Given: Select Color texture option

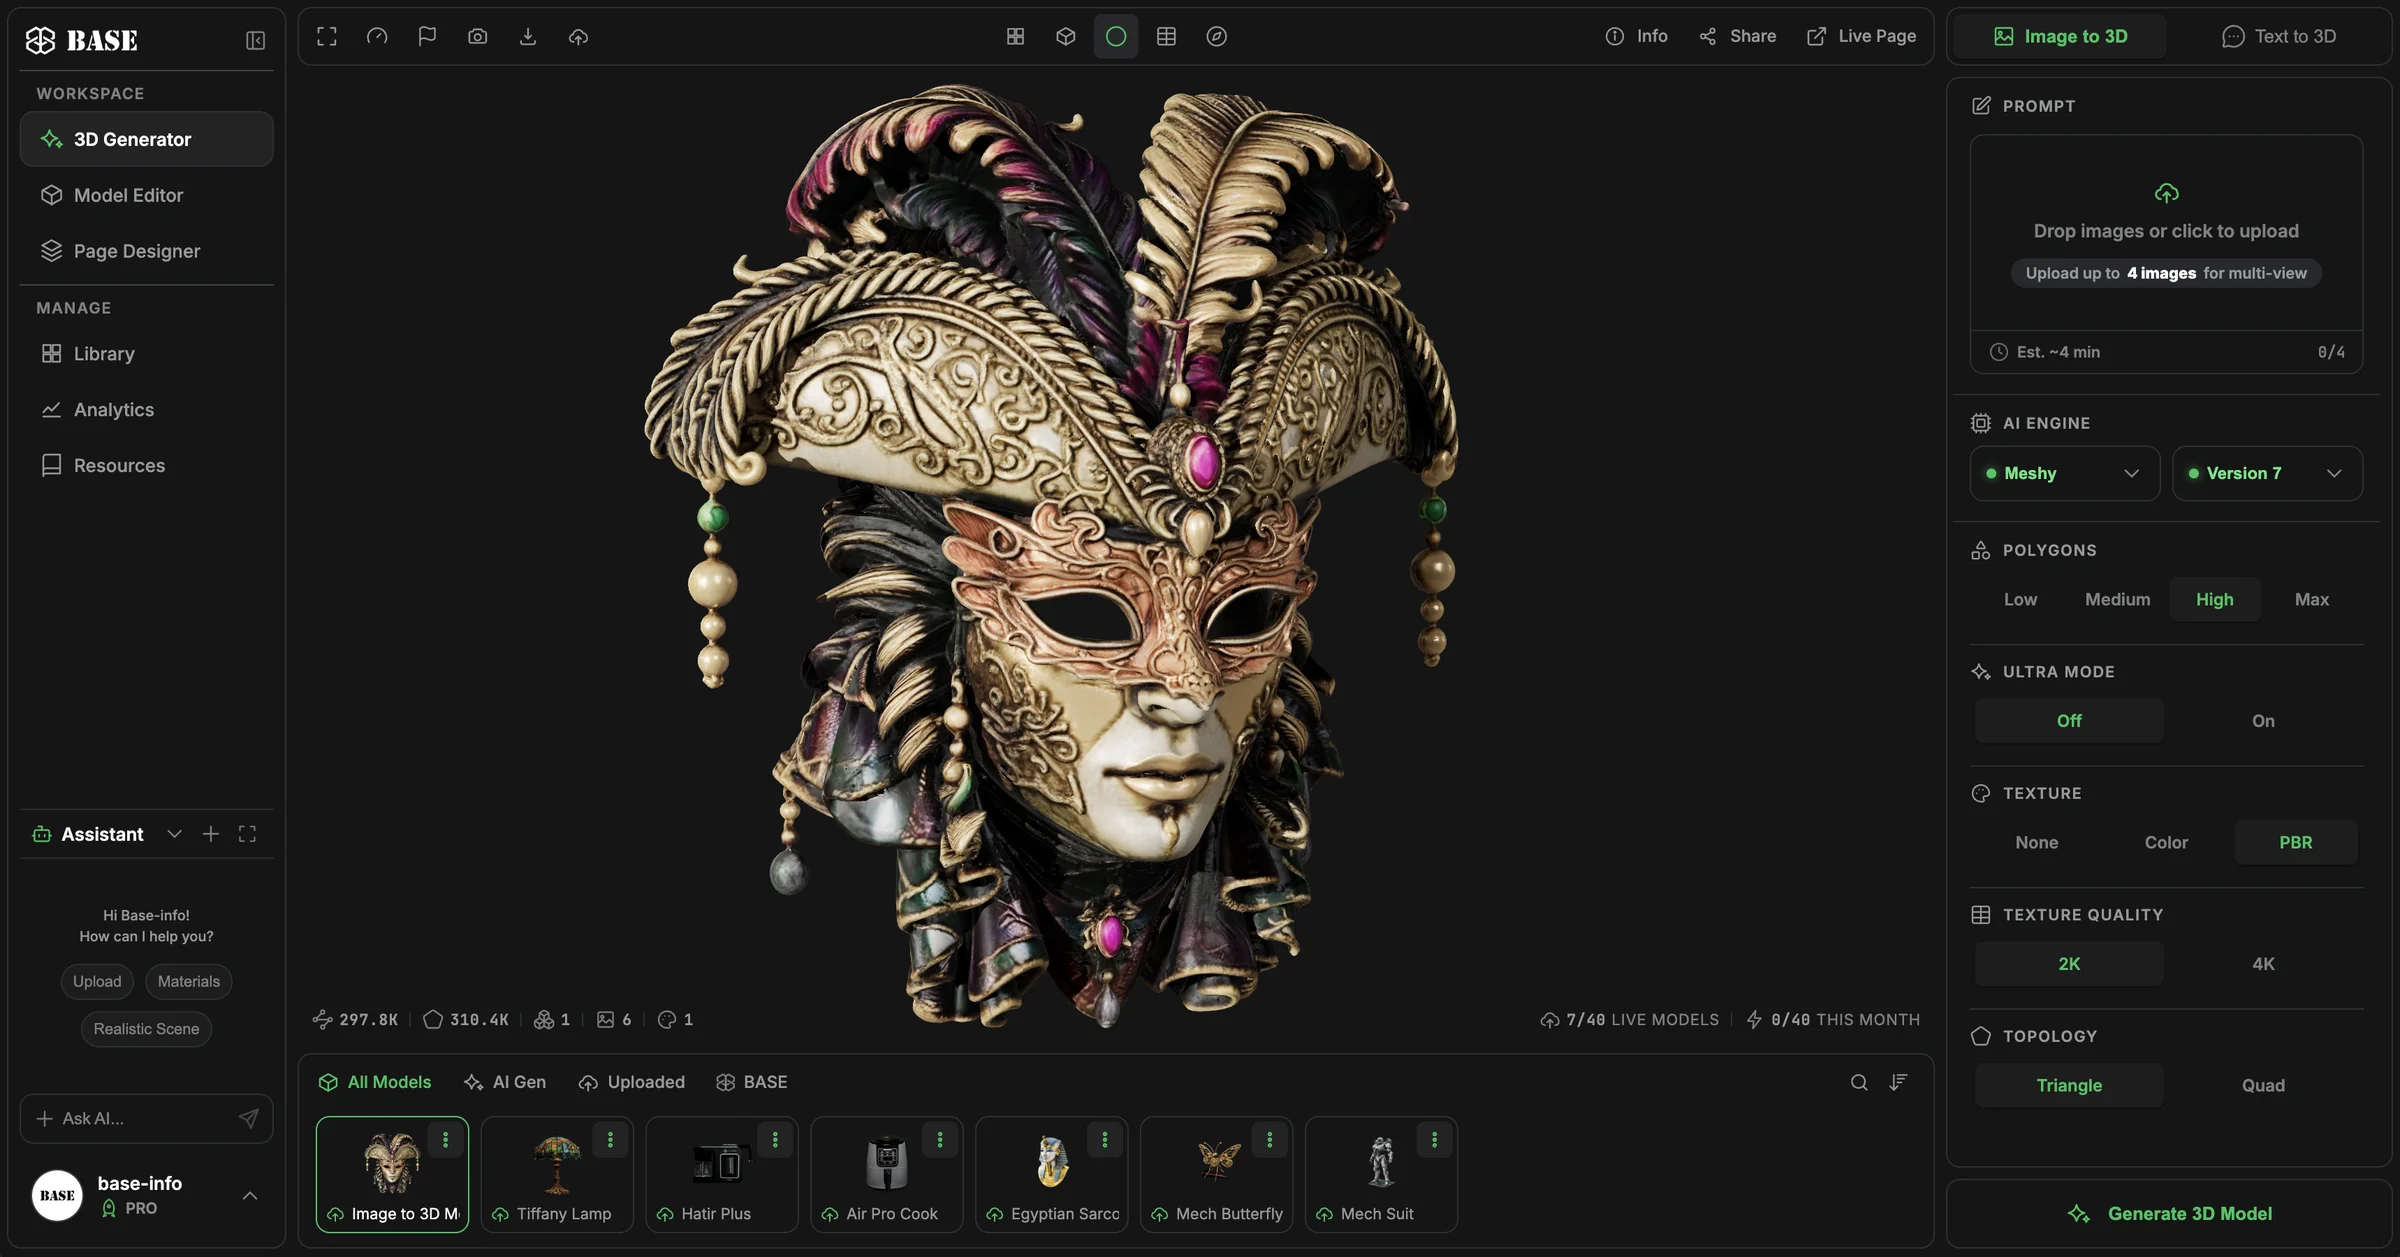Looking at the screenshot, I should 2166,842.
